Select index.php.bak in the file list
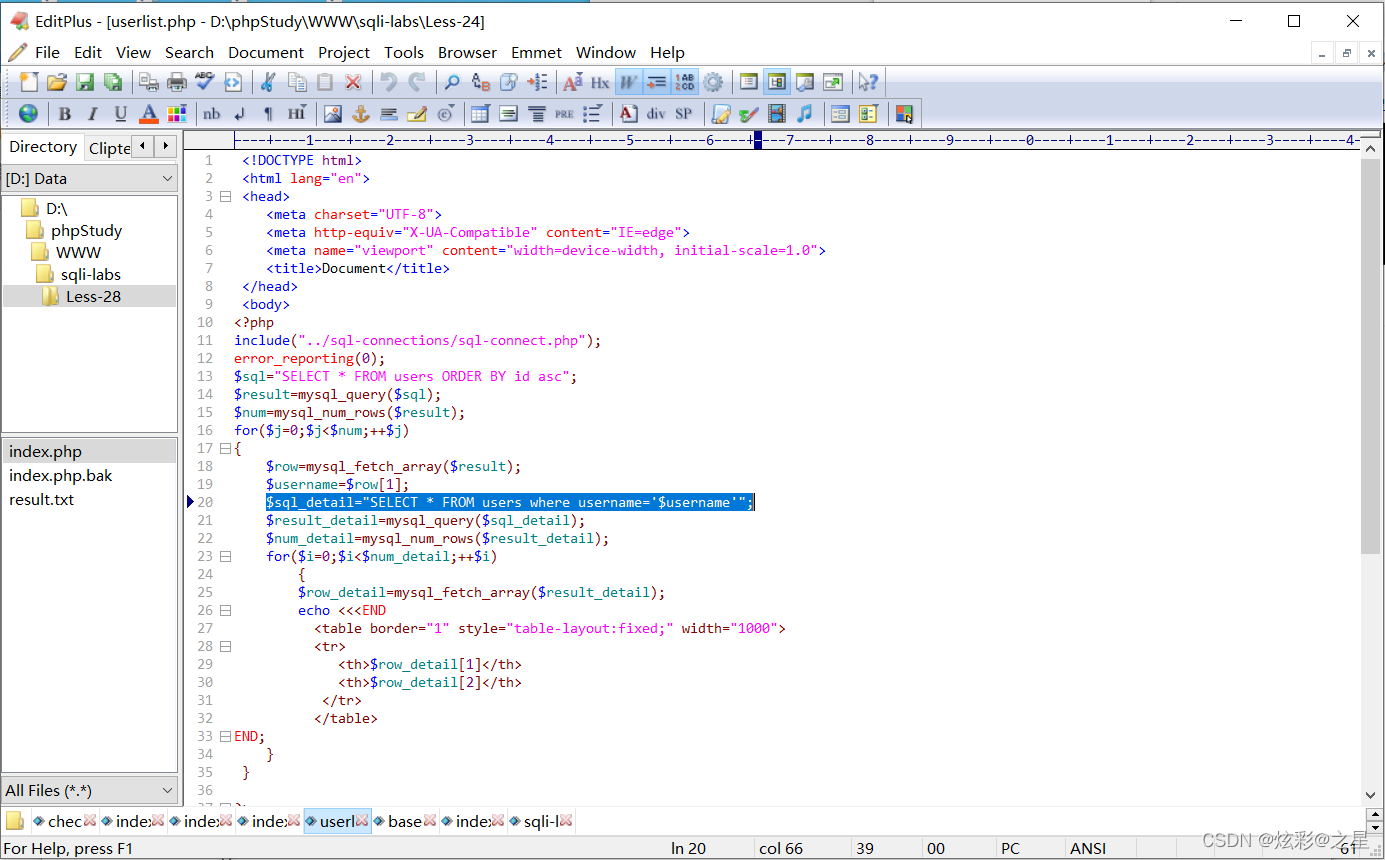Viewport: 1385px width, 860px height. click(x=61, y=475)
